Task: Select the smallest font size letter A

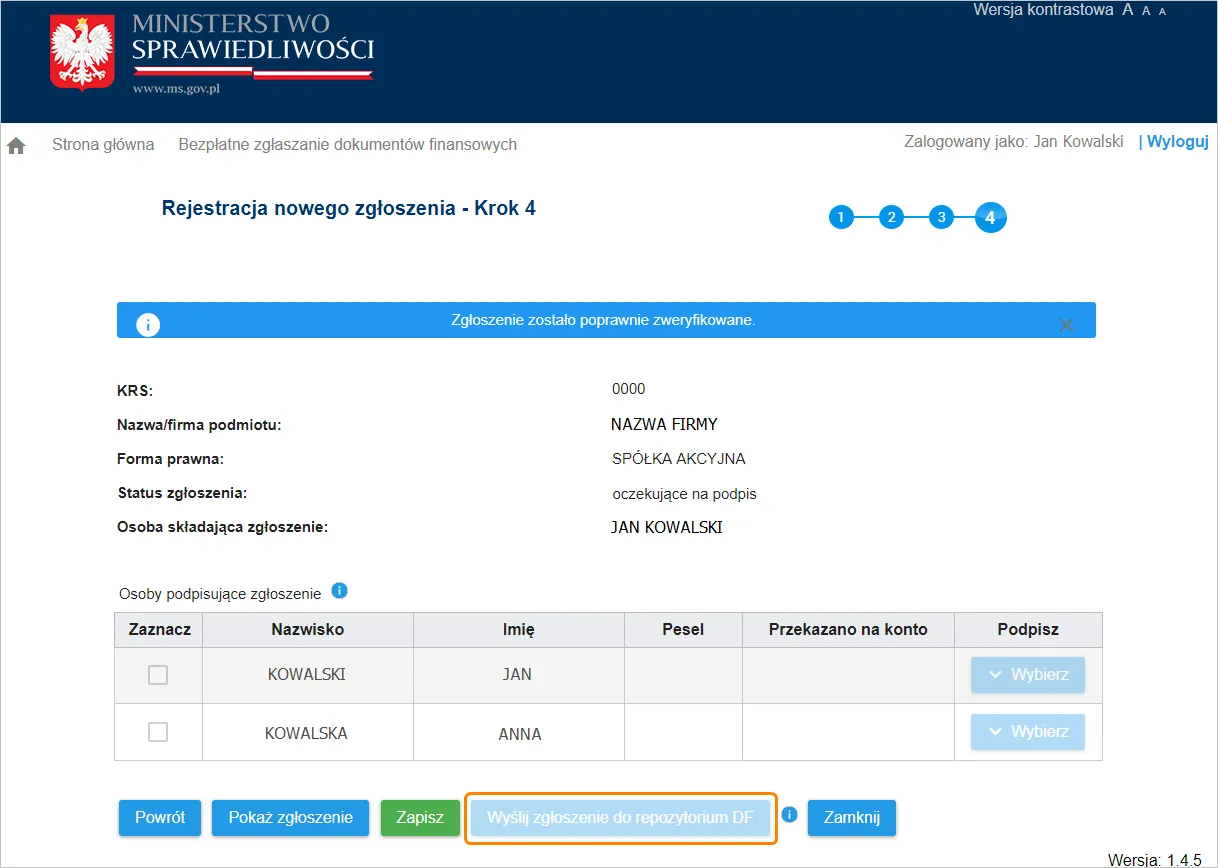Action: pos(1161,11)
